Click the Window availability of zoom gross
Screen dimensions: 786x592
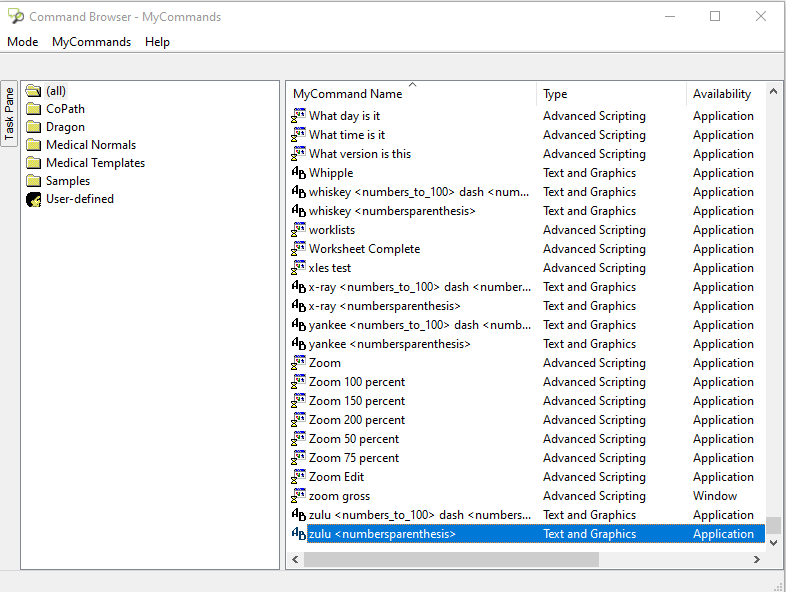pos(715,496)
